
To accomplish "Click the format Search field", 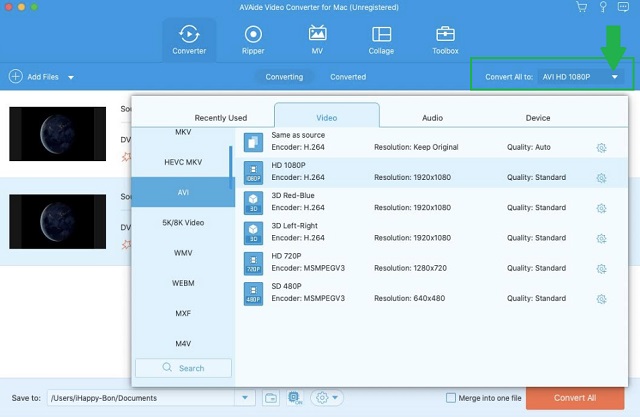I will point(183,368).
